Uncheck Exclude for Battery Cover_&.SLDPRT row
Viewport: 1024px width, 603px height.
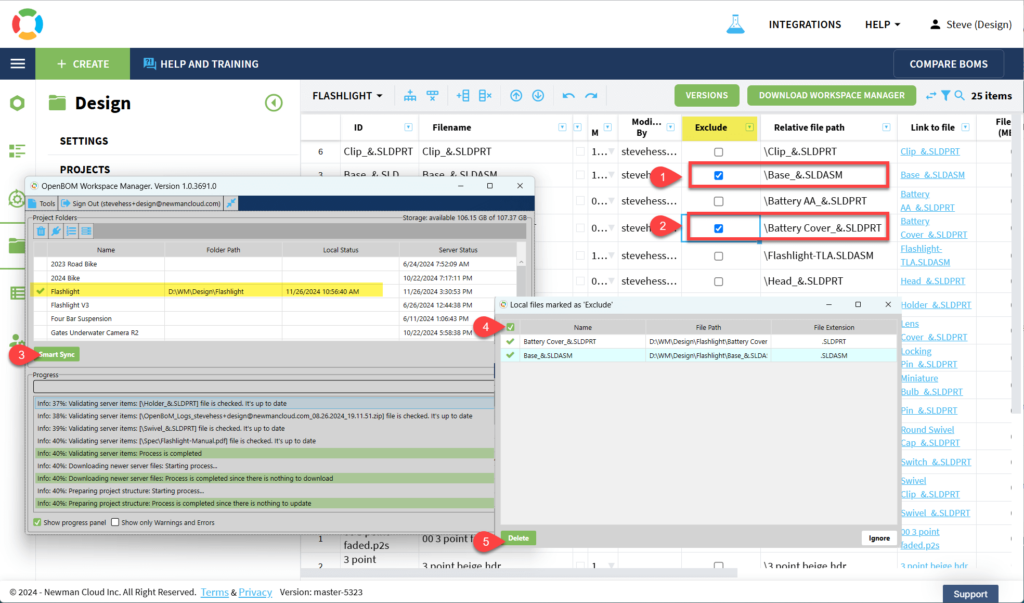point(718,228)
